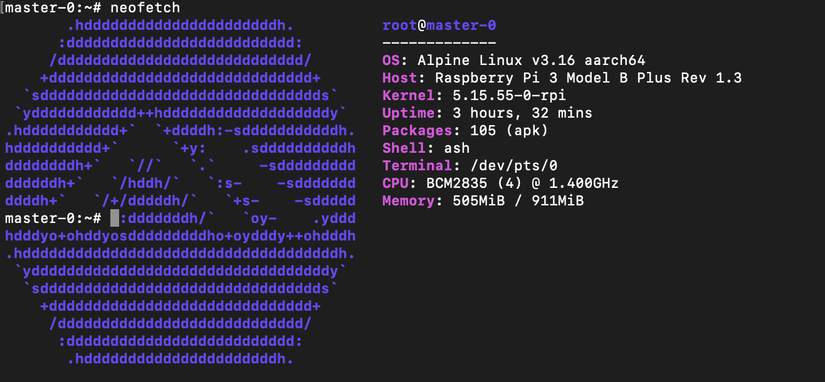Click the root@master-0 title text

click(x=439, y=25)
